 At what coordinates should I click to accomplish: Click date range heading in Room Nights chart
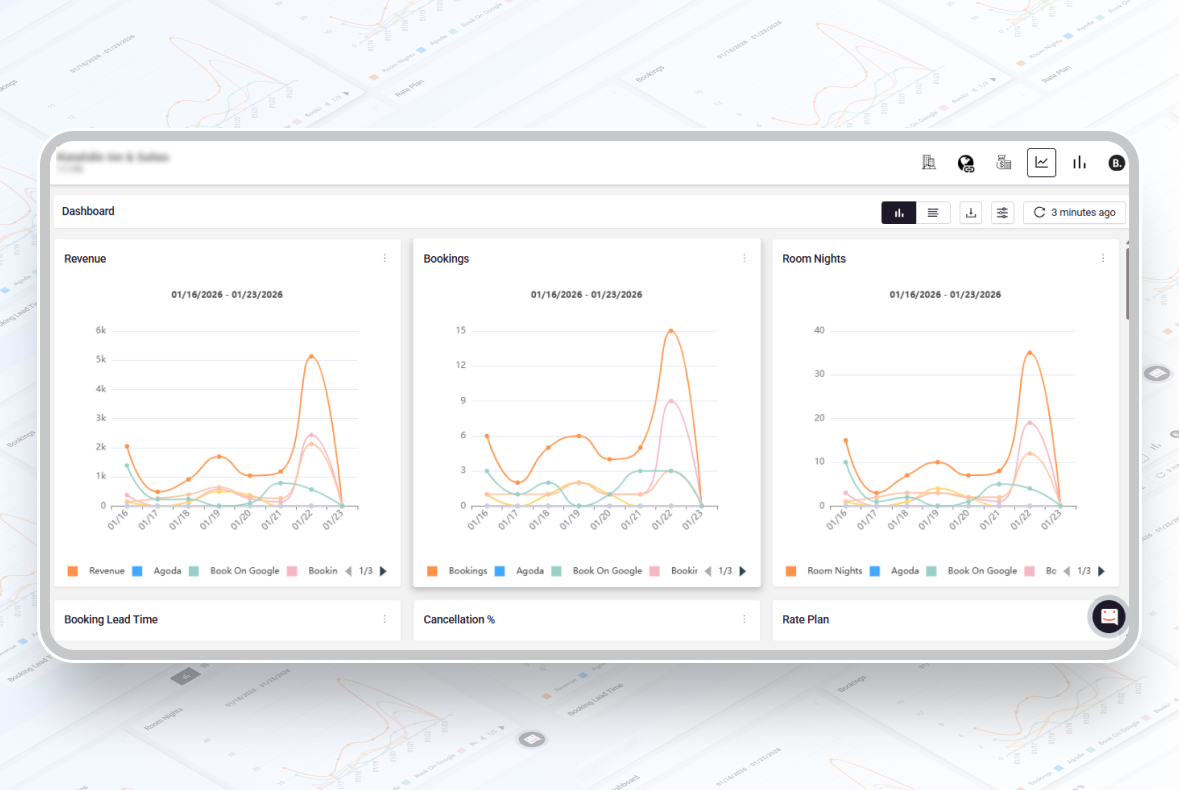tap(945, 295)
